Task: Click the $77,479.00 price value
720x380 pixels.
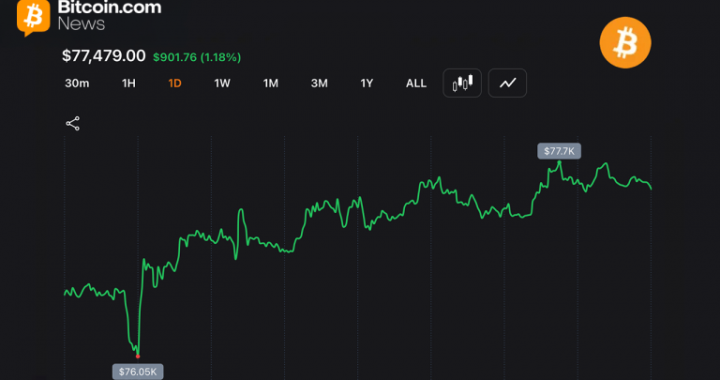Action: point(104,56)
